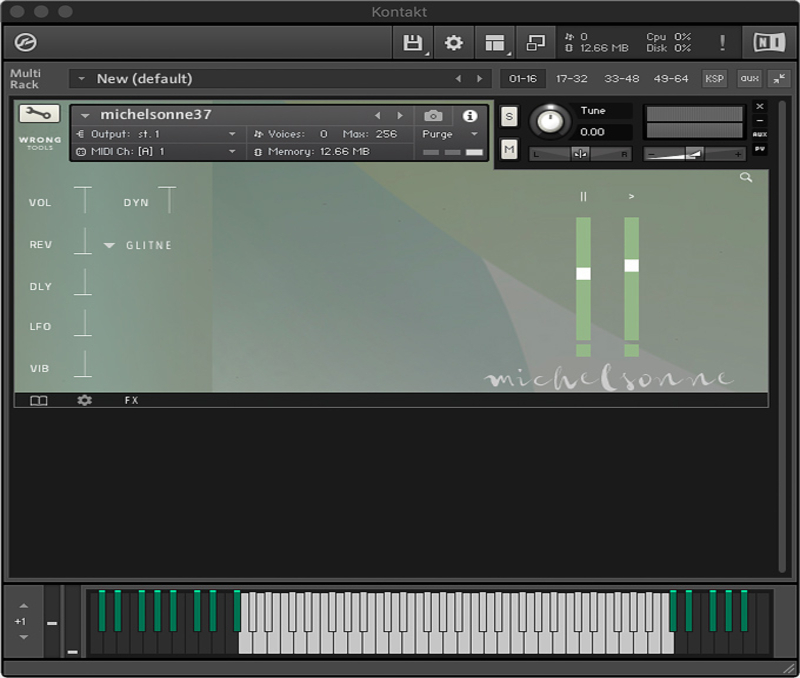
Task: Click the pitch bend wheel beside keyboard
Action: click(52, 621)
